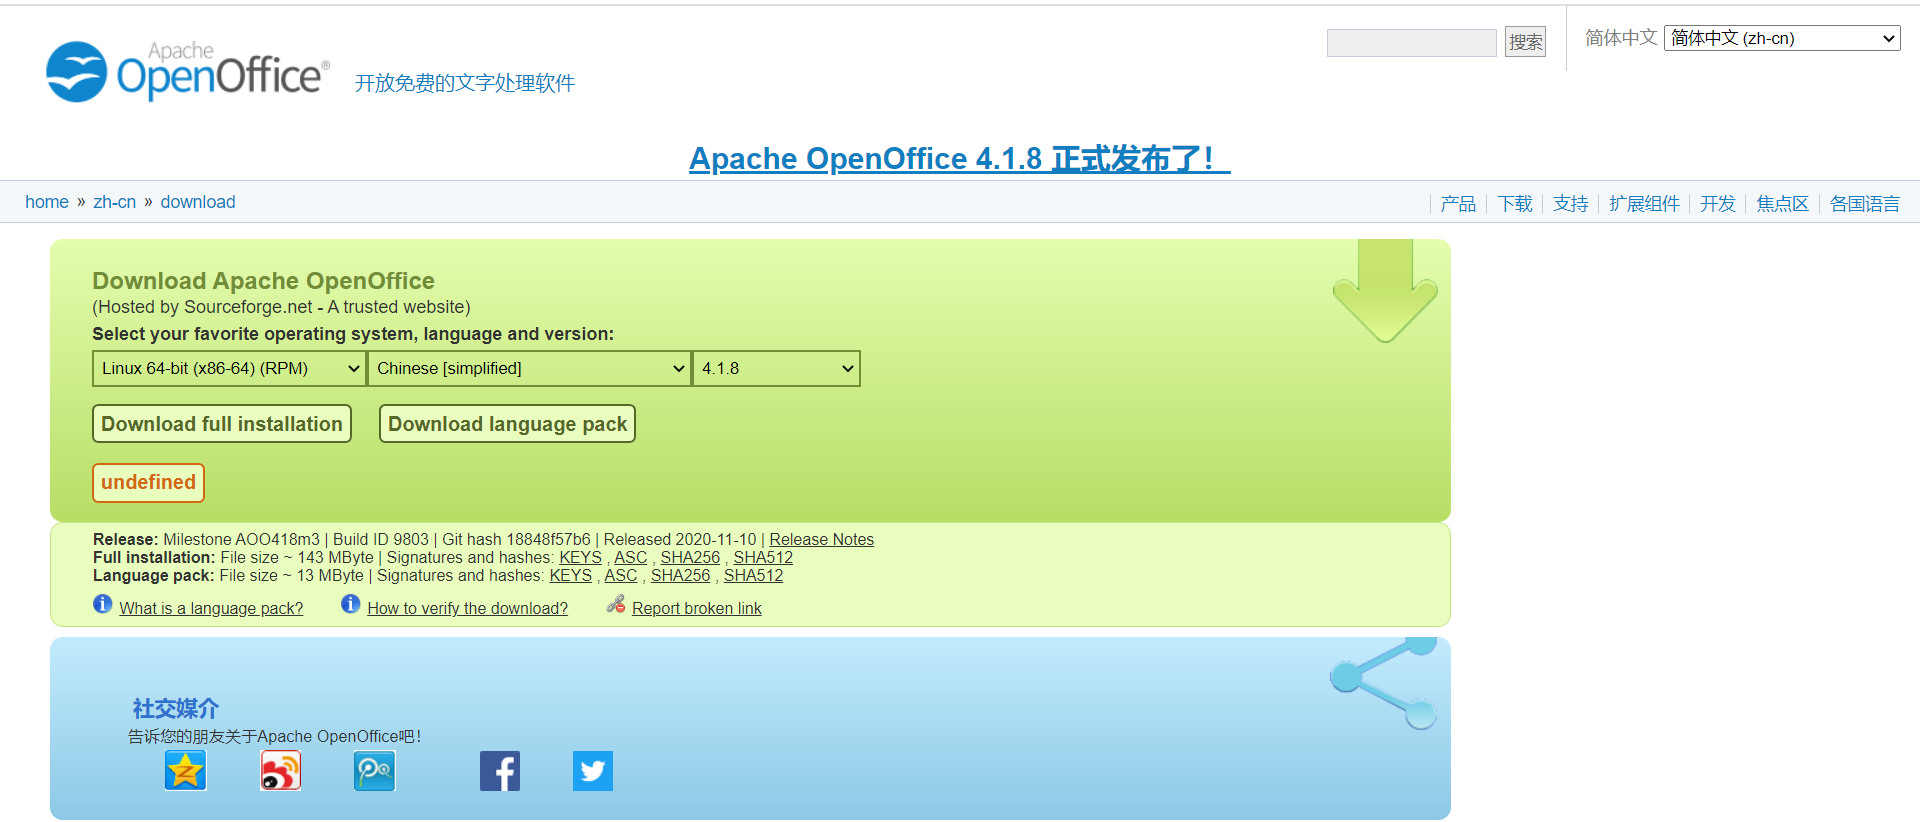
Task: Open SHA512 link in Language pack row
Action: point(753,576)
